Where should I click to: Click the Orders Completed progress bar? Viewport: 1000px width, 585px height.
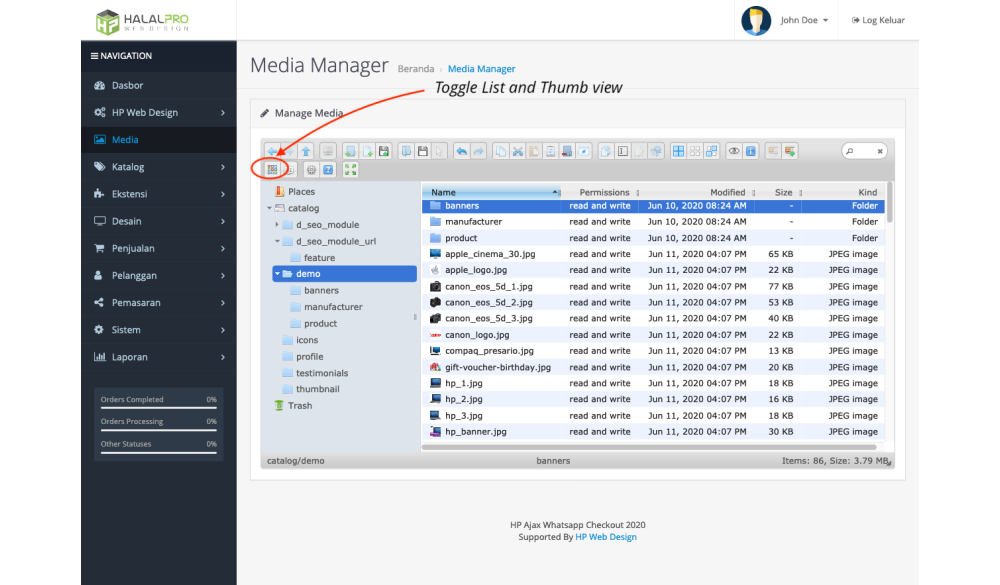tap(158, 407)
